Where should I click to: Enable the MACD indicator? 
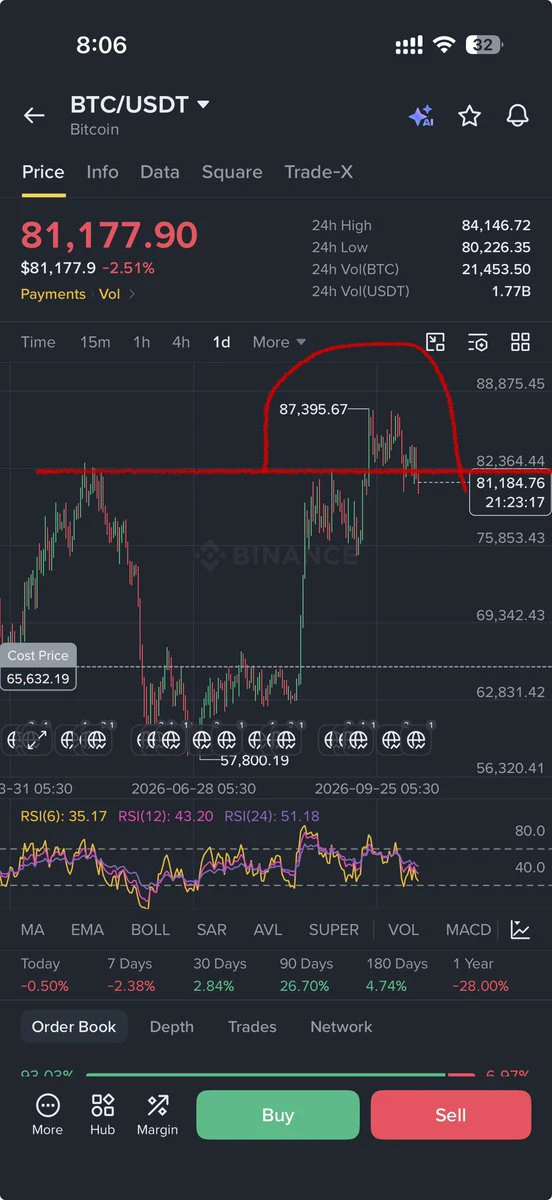coord(468,930)
